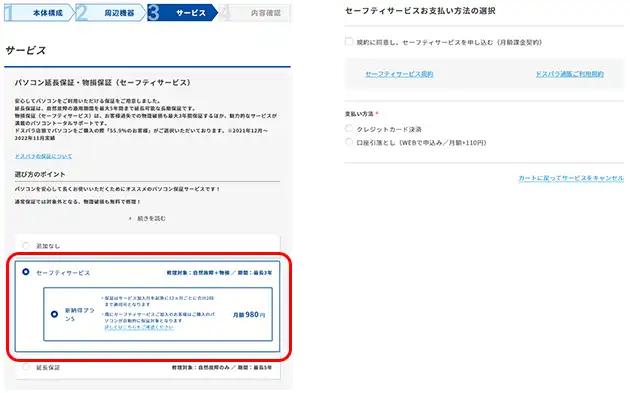Viewport: 630px width, 393px height.
Task: Check the 規約に同意し agreement checkbox
Action: click(349, 41)
